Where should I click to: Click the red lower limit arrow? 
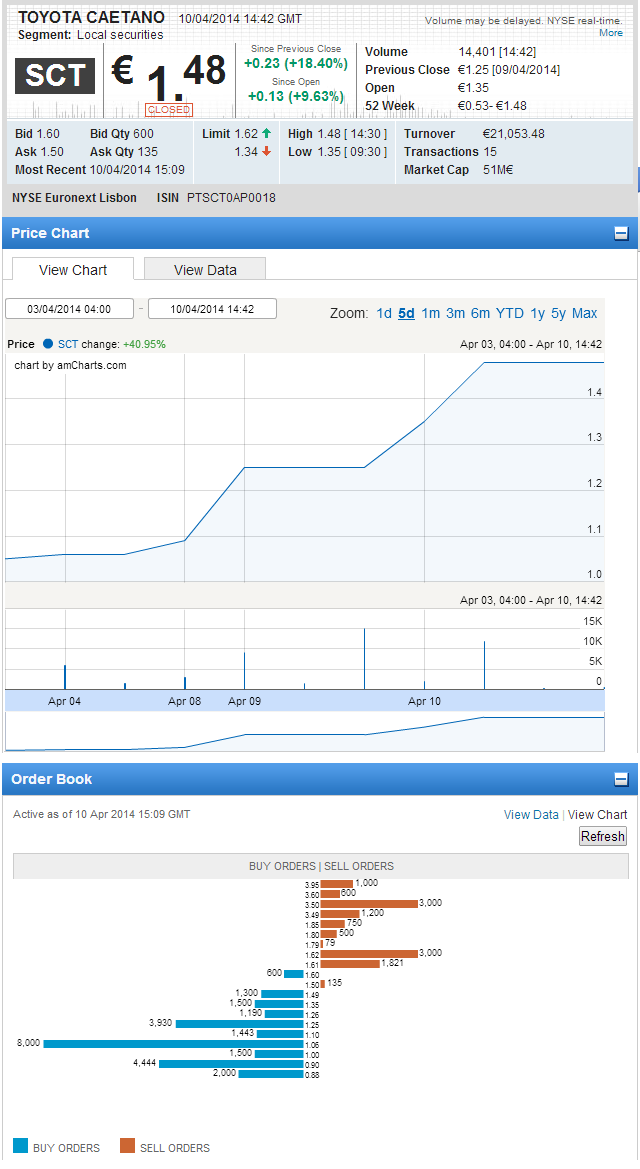point(266,151)
